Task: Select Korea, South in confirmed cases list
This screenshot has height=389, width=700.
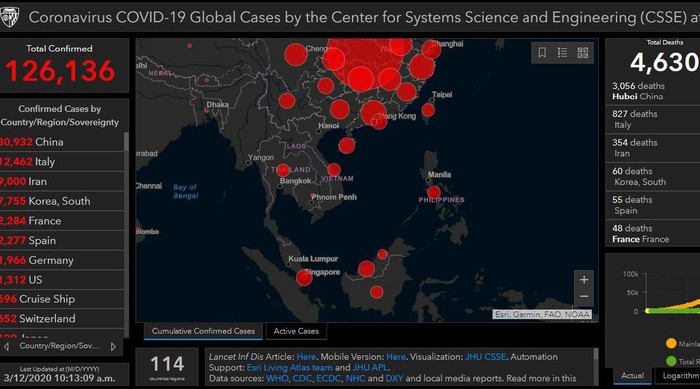Action: (62, 201)
